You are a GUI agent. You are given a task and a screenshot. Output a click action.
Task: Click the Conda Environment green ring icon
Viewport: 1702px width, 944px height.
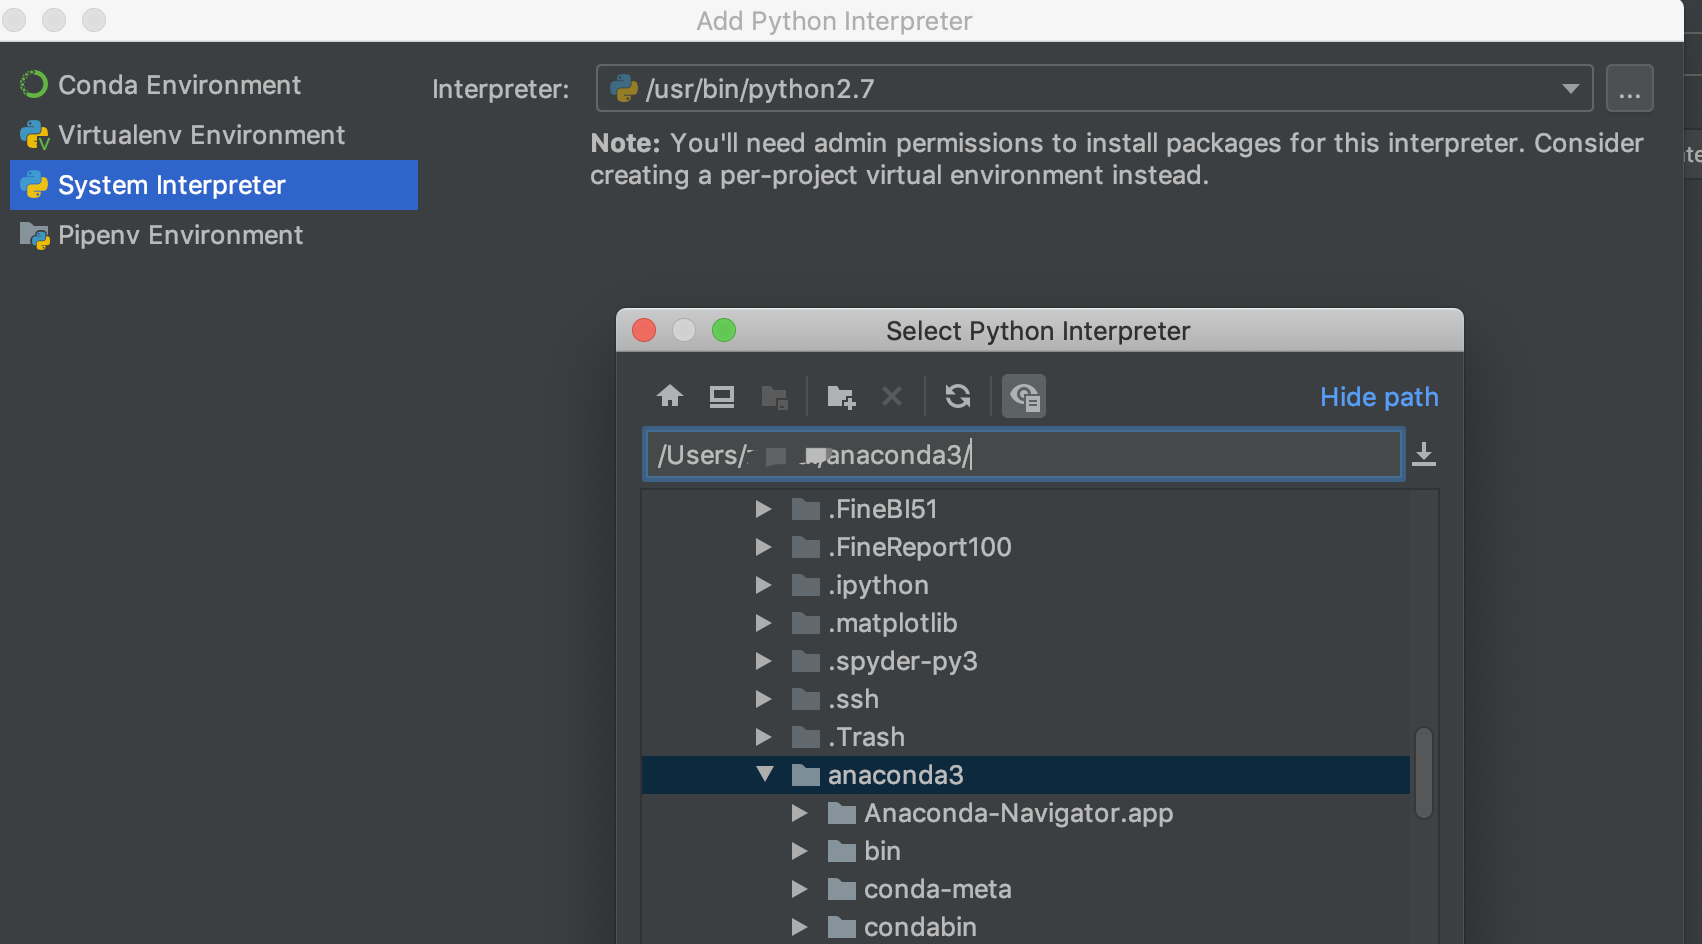coord(34,85)
